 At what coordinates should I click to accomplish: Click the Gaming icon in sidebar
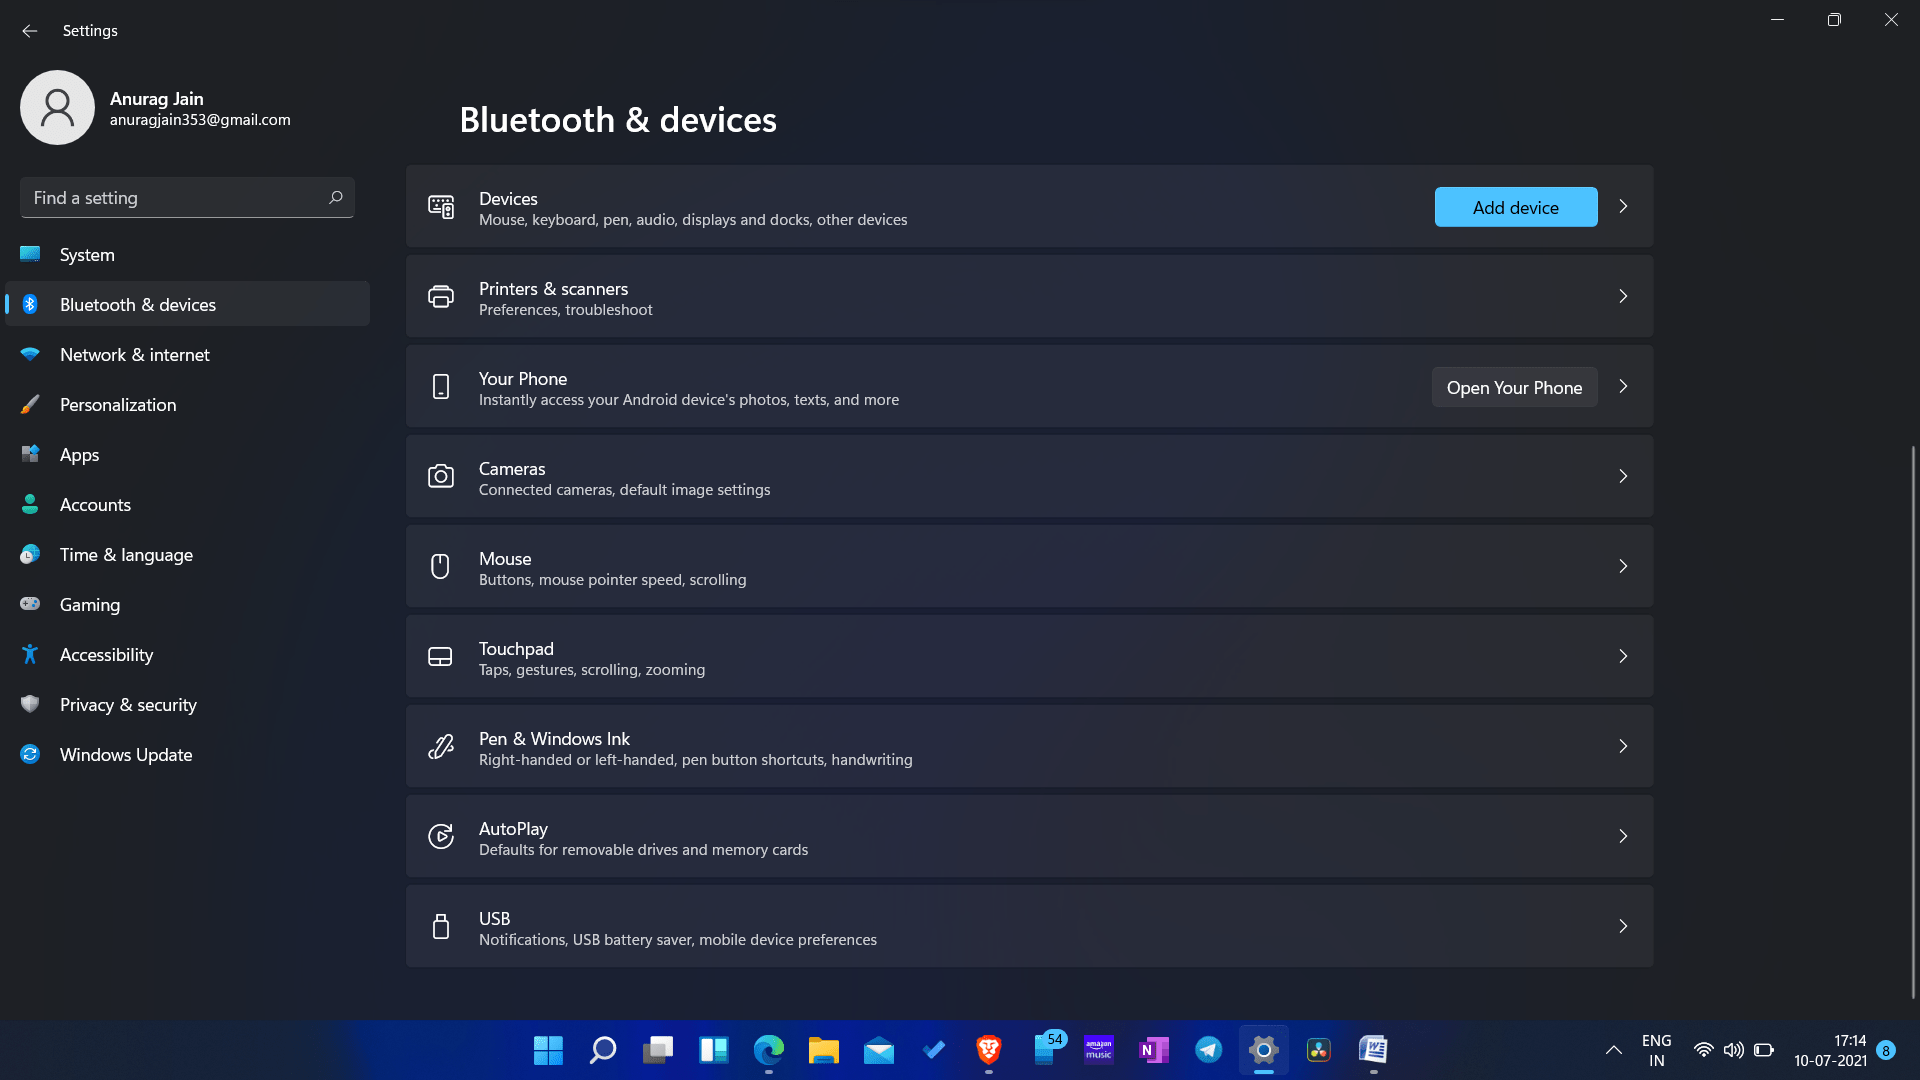click(x=30, y=604)
